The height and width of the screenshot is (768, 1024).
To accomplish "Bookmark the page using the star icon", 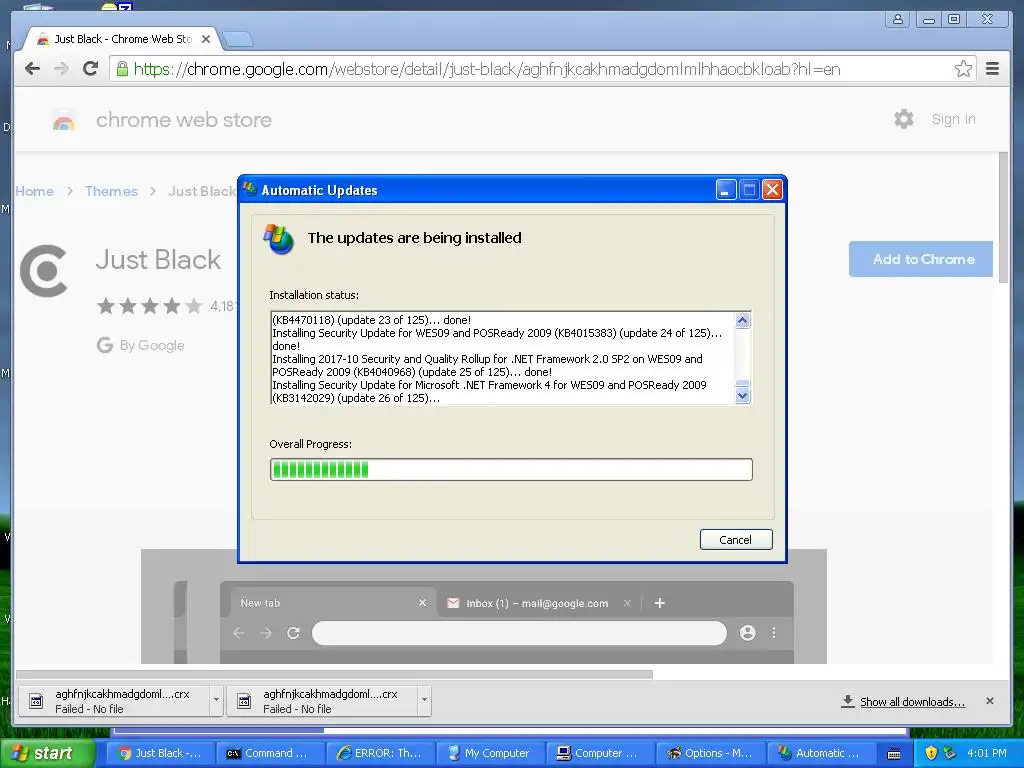I will point(963,69).
